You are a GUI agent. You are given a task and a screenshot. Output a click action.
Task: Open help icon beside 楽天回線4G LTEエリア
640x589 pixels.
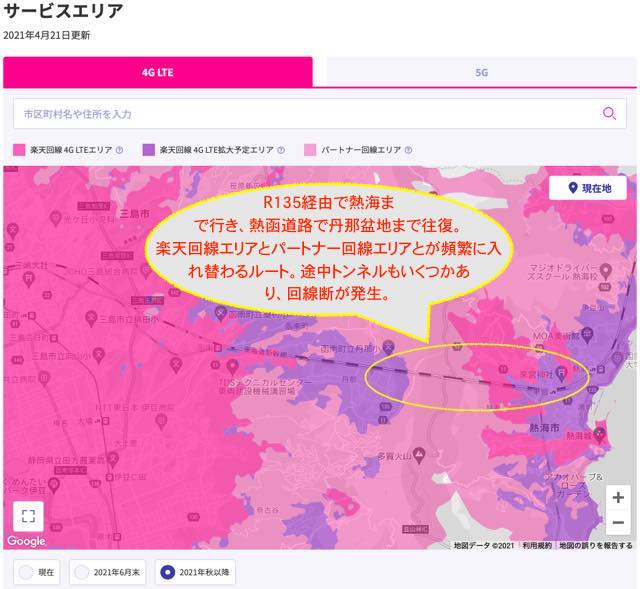pyautogui.click(x=119, y=150)
